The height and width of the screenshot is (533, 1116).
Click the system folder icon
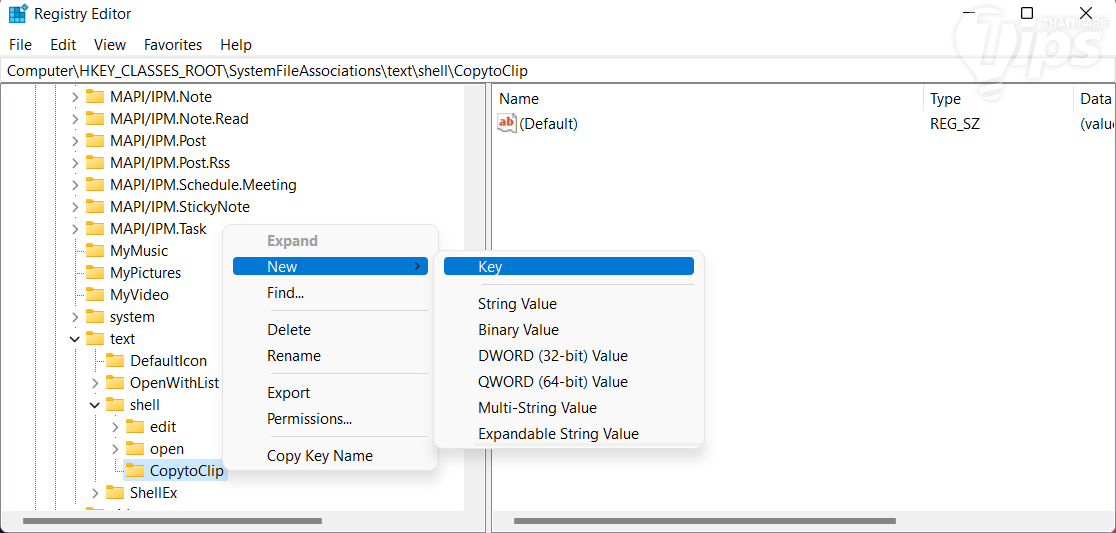(x=95, y=317)
